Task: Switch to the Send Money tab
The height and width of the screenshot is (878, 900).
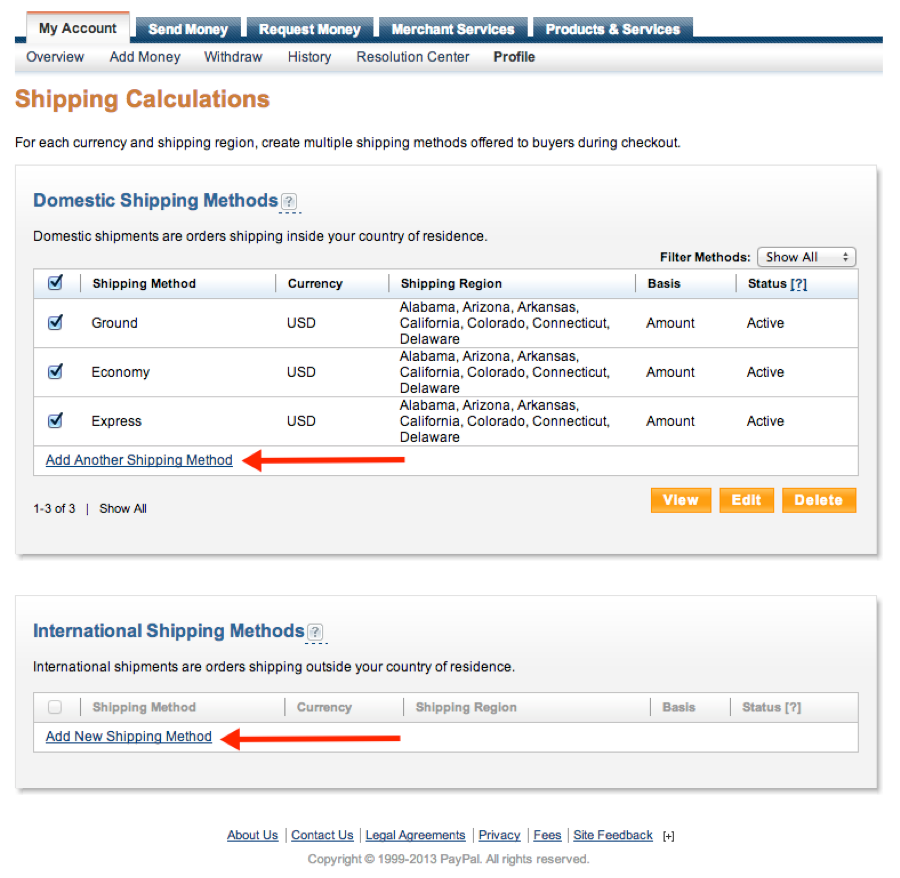Action: pyautogui.click(x=188, y=29)
